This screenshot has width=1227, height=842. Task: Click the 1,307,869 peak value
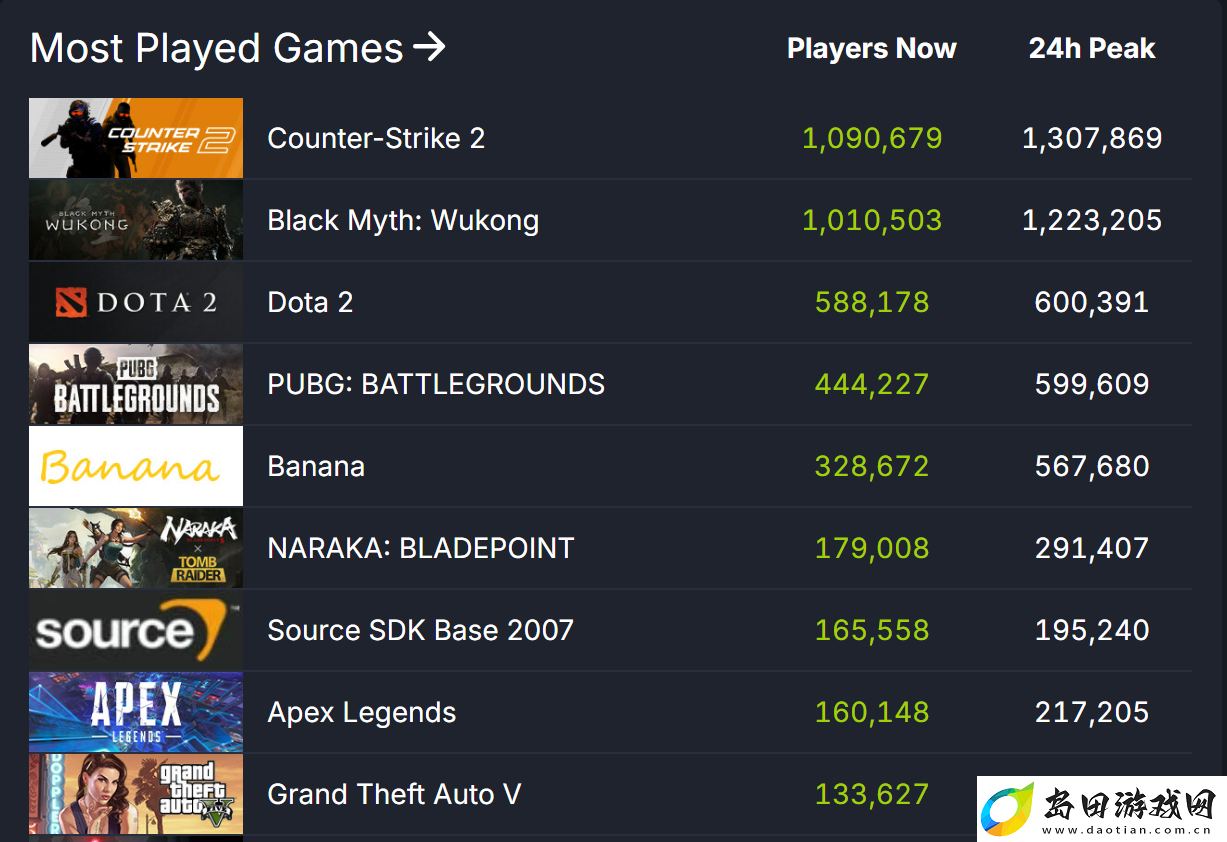[x=1092, y=138]
